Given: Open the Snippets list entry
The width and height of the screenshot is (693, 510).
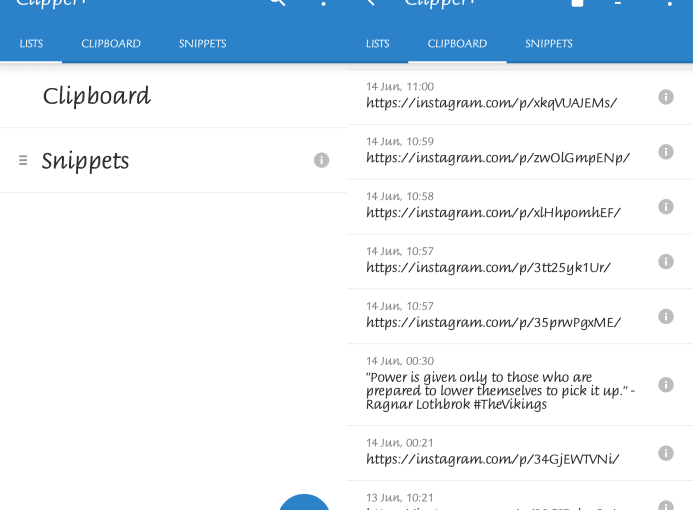Looking at the screenshot, I should coord(173,160).
